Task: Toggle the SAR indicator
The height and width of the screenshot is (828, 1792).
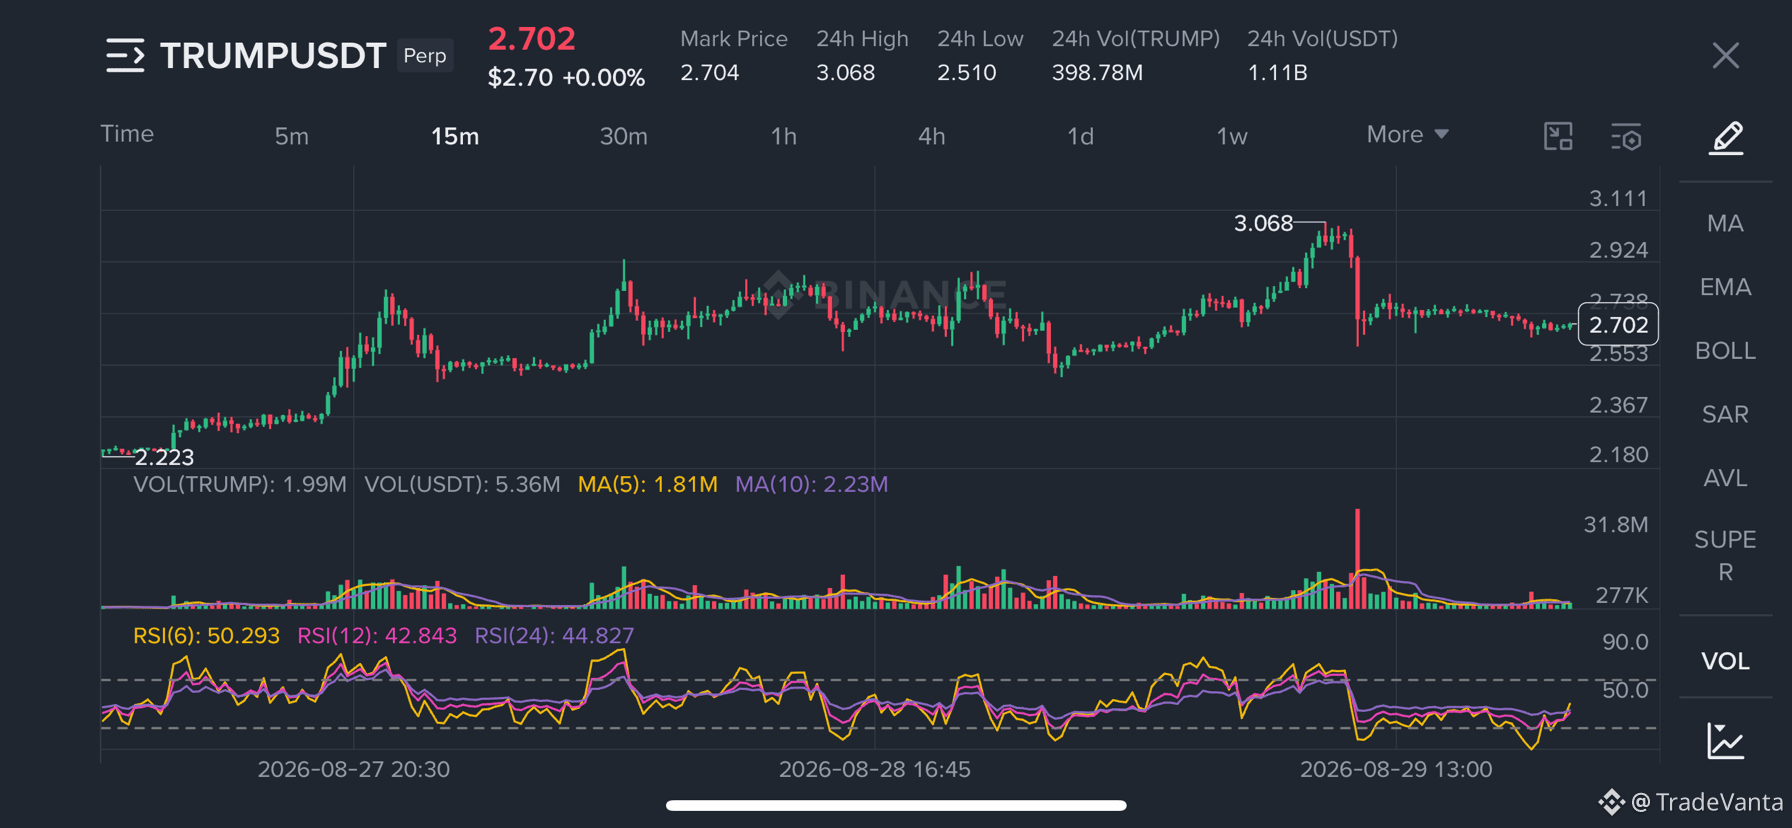Action: 1725,414
